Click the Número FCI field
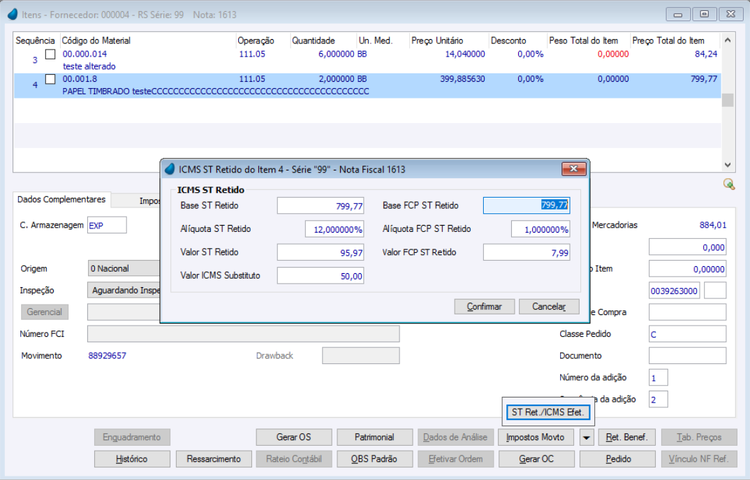Viewport: 750px width, 480px height. click(x=243, y=334)
